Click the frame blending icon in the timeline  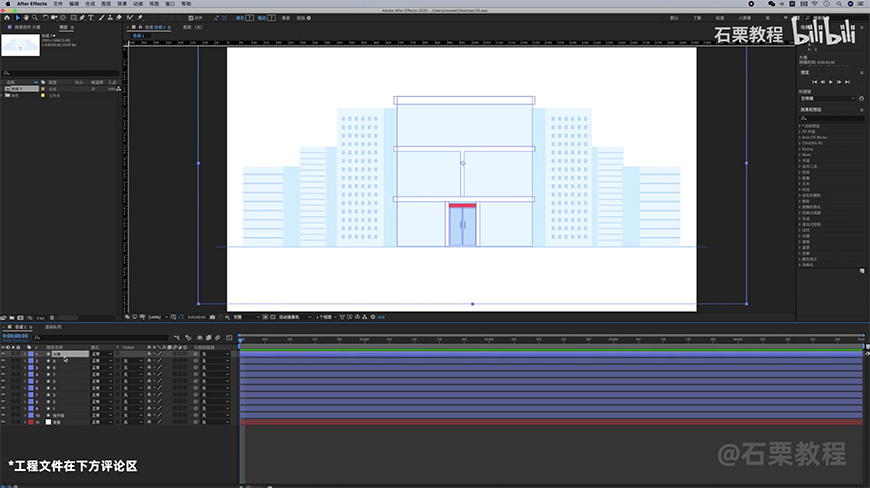(x=209, y=338)
